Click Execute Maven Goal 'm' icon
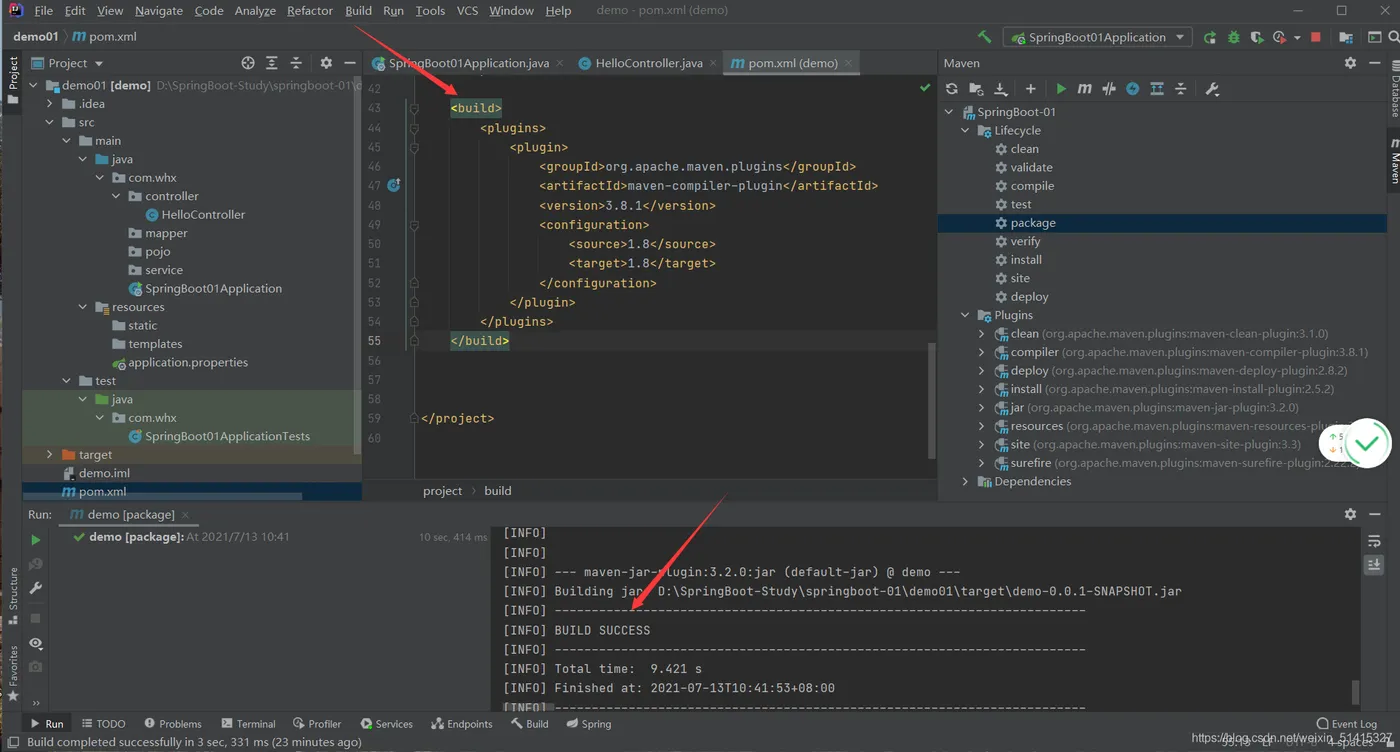The width and height of the screenshot is (1400, 752). [x=1084, y=89]
